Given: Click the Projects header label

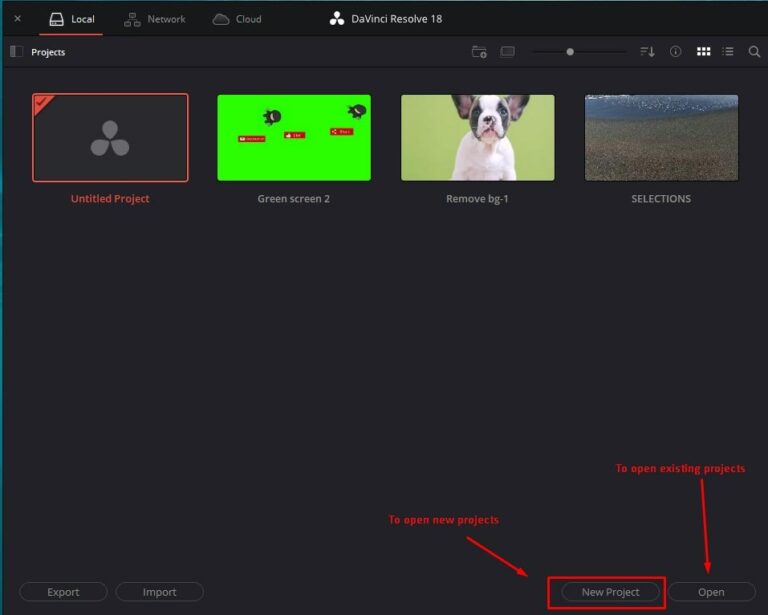Looking at the screenshot, I should tap(48, 52).
